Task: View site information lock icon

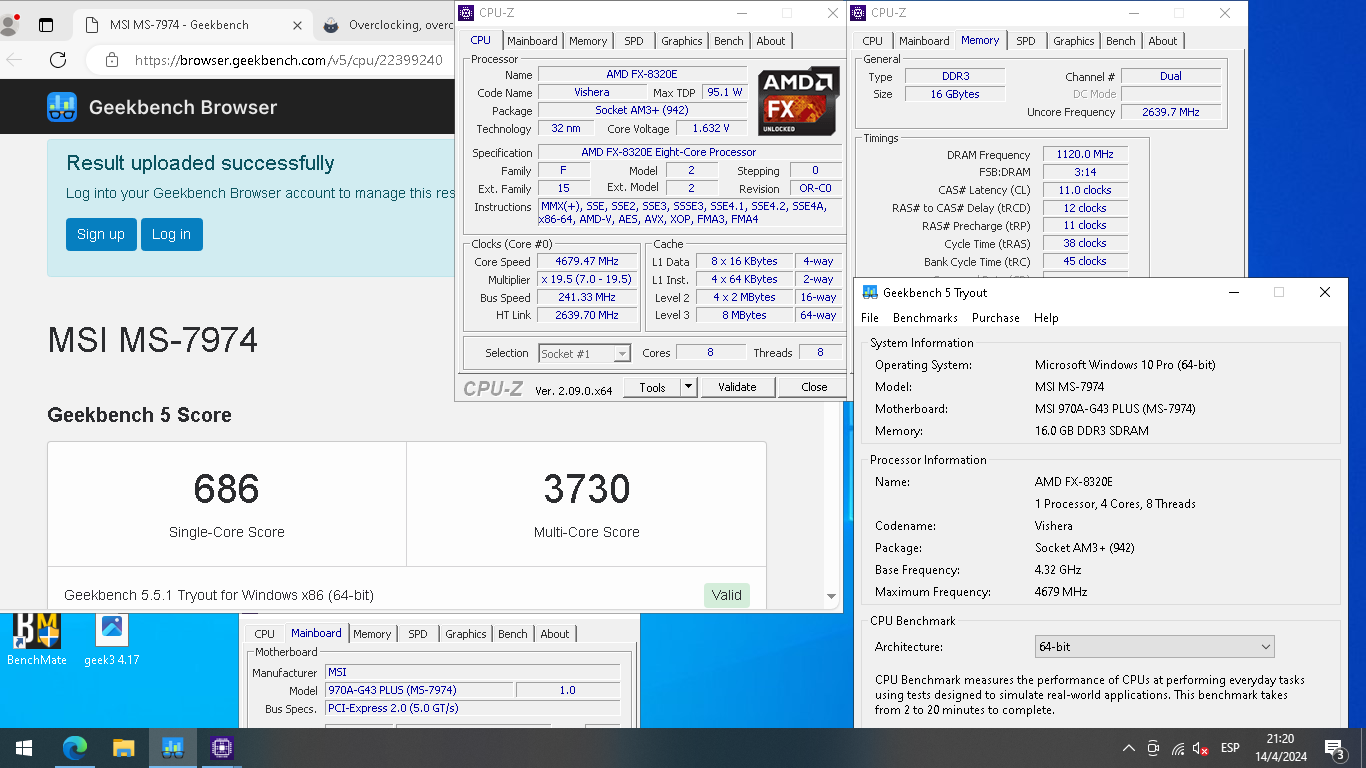Action: point(111,60)
